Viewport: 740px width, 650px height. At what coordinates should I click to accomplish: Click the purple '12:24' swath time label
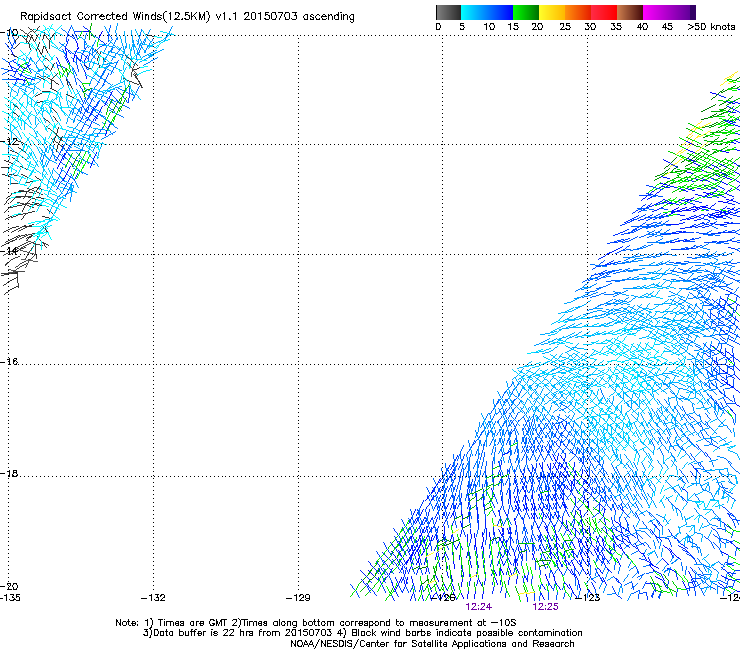tap(479, 607)
